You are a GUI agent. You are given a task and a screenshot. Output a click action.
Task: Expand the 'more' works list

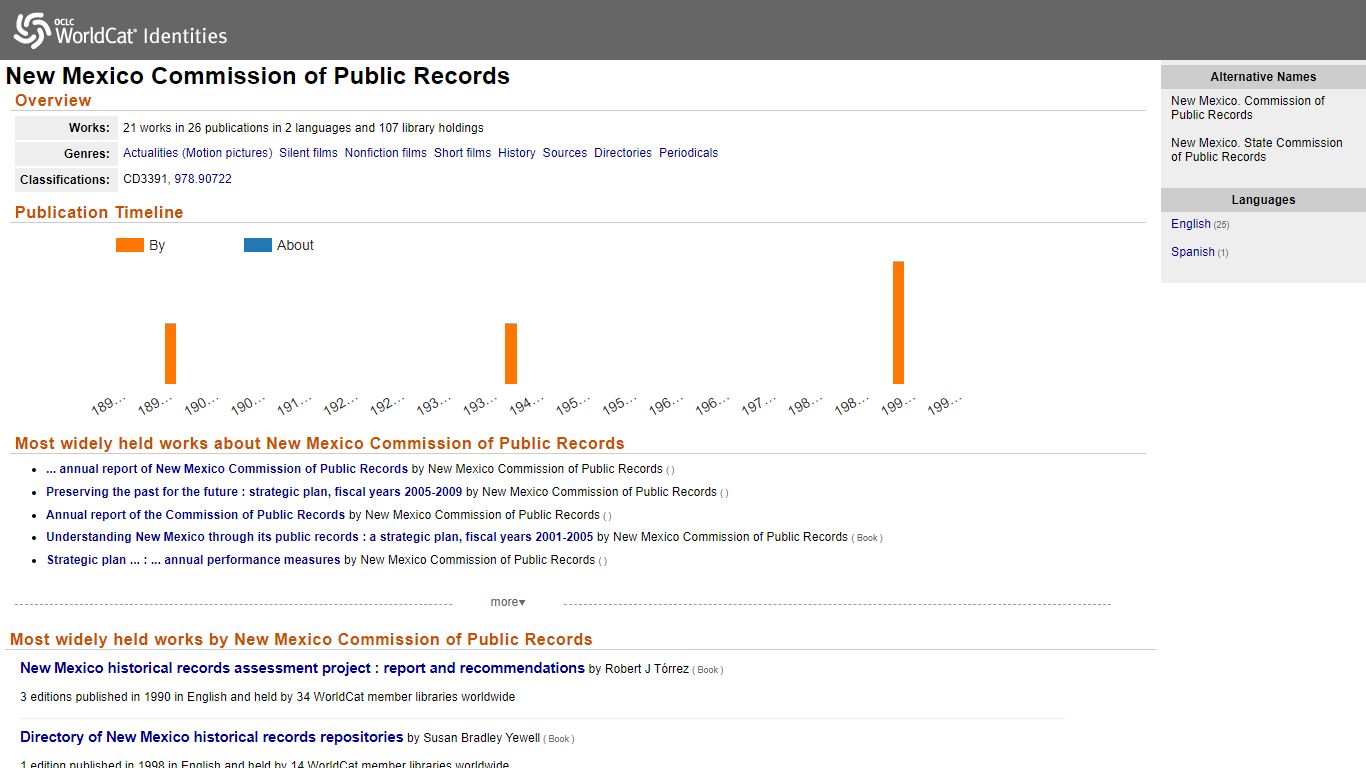click(508, 602)
